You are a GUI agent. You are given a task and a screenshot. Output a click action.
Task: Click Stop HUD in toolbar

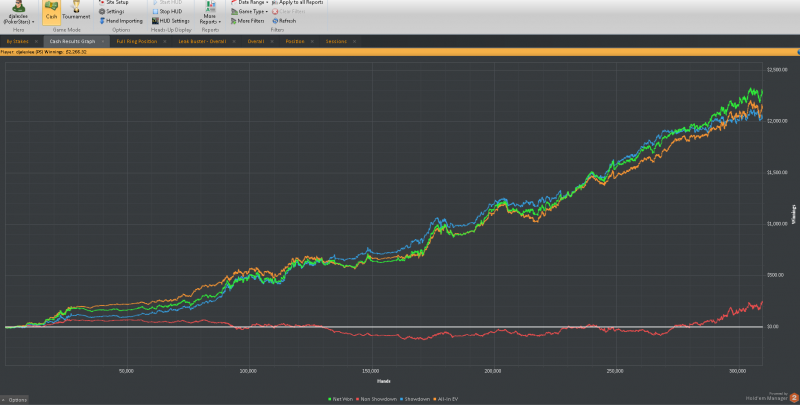169,11
